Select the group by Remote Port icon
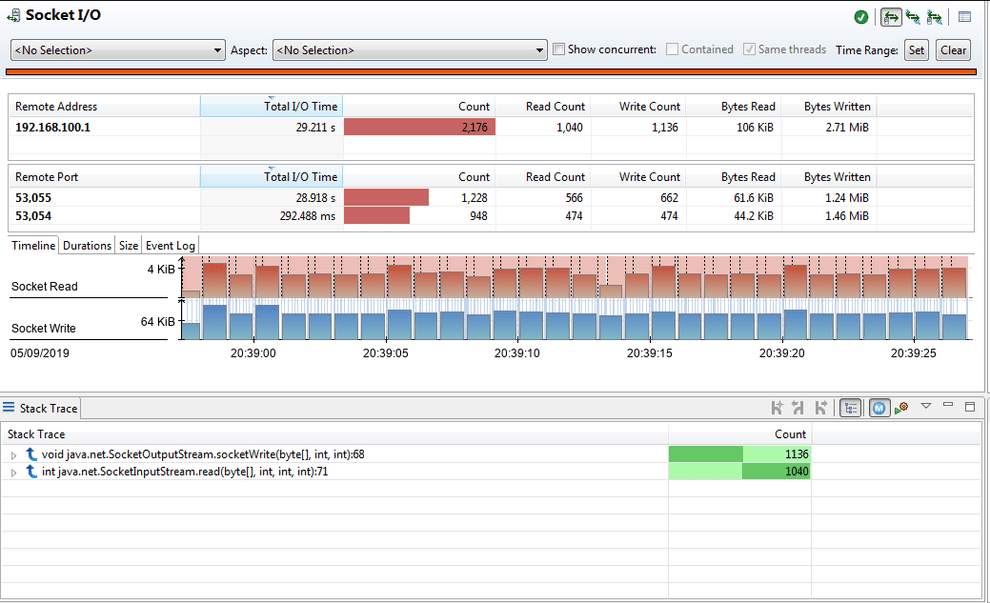 [912, 16]
